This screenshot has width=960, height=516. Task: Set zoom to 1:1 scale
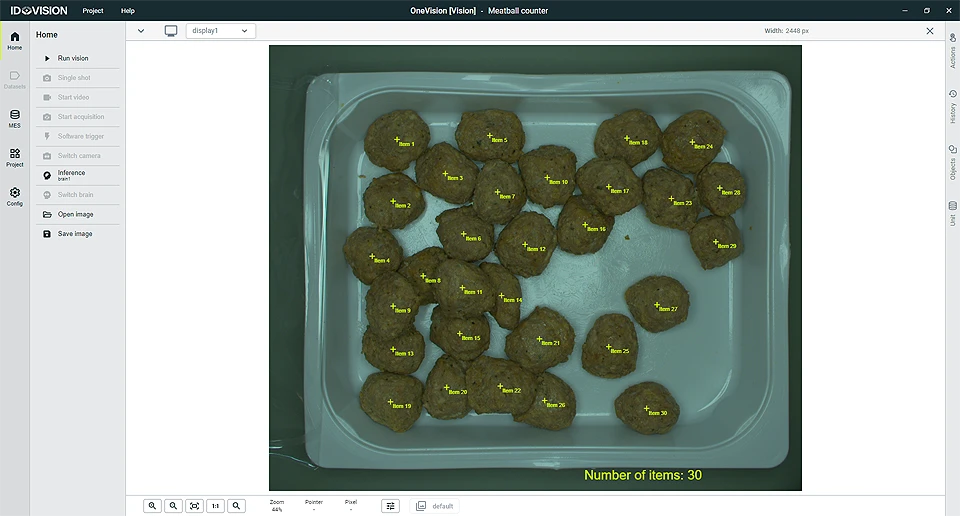(x=215, y=506)
